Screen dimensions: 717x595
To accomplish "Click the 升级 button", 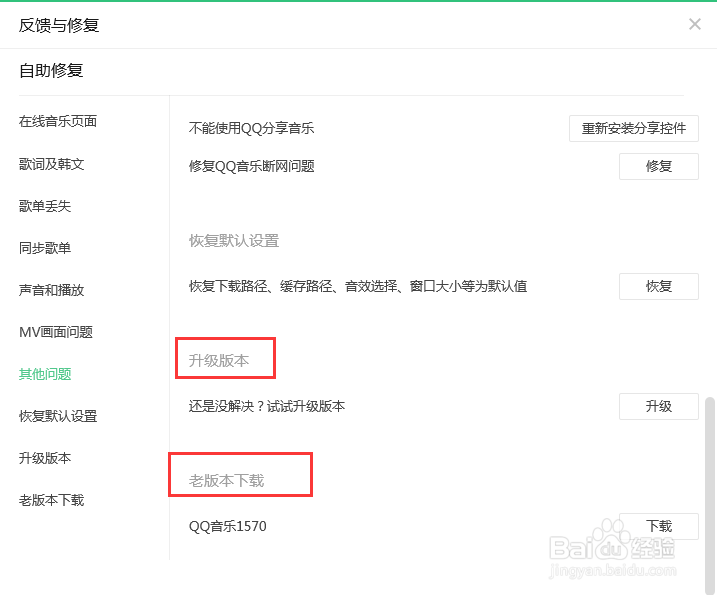I will click(658, 406).
